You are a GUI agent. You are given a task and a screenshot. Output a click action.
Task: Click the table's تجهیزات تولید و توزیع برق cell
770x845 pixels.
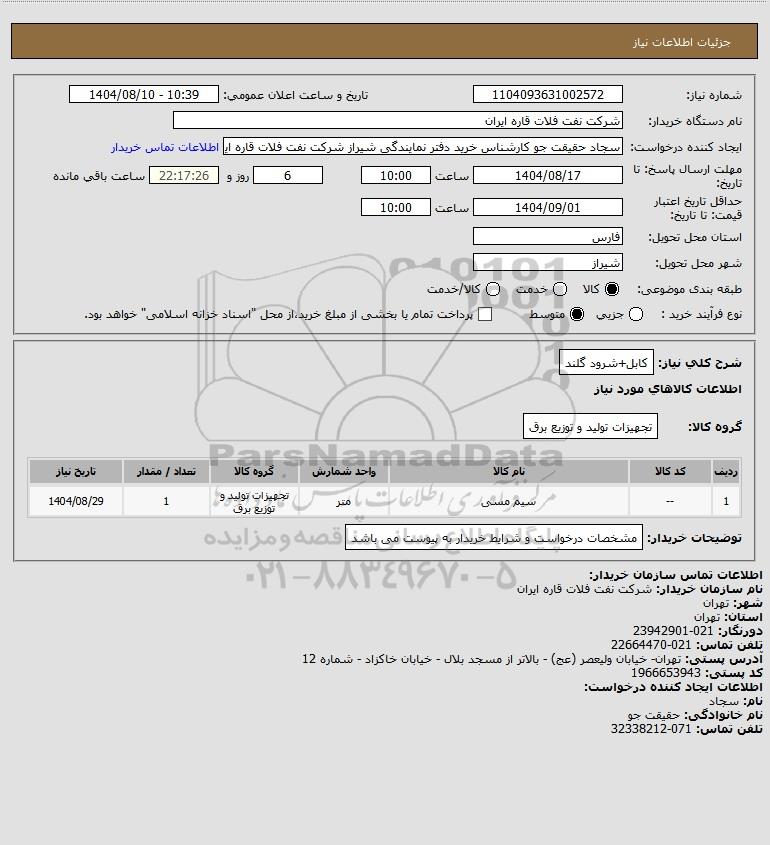coord(254,501)
